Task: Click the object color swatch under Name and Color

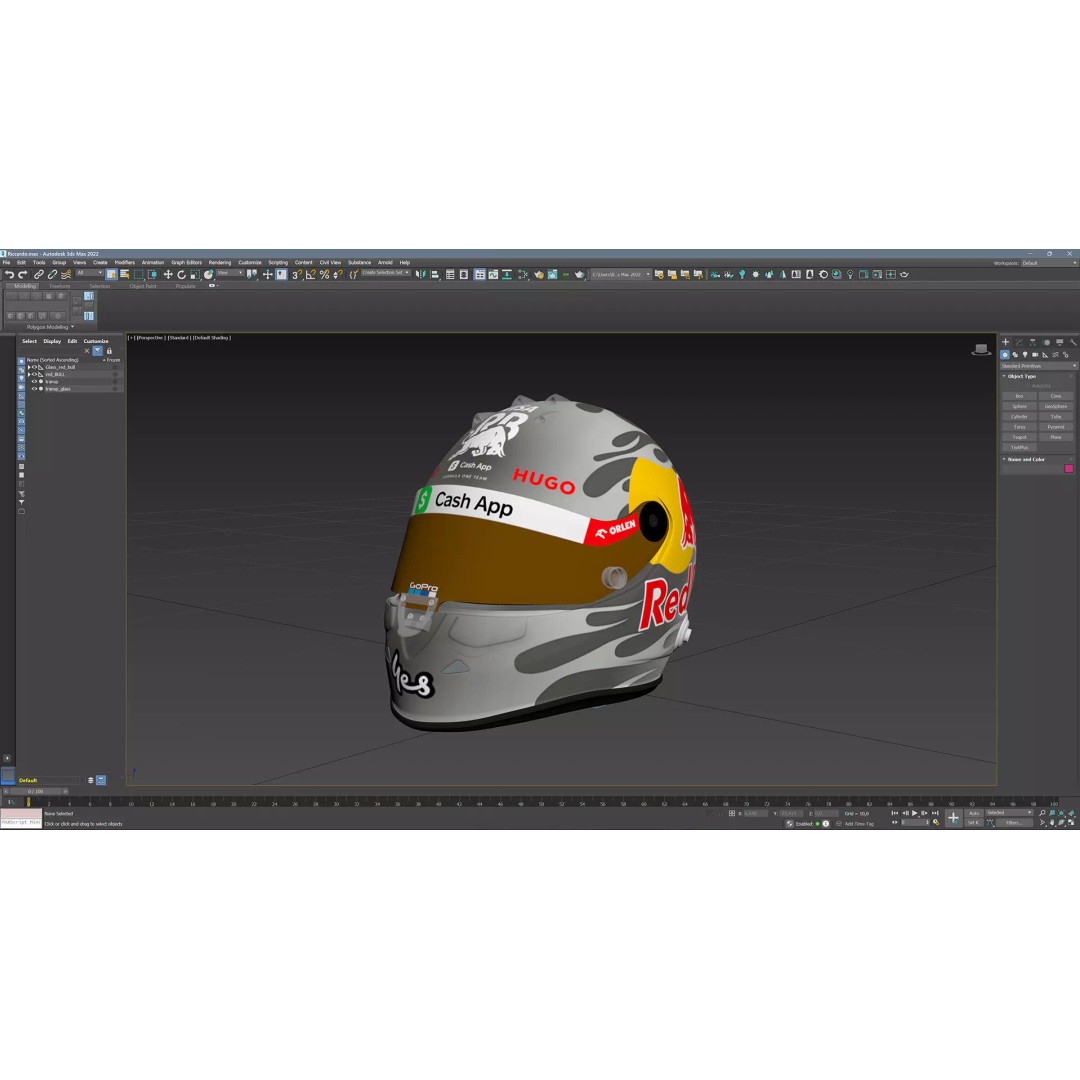Action: (1068, 466)
